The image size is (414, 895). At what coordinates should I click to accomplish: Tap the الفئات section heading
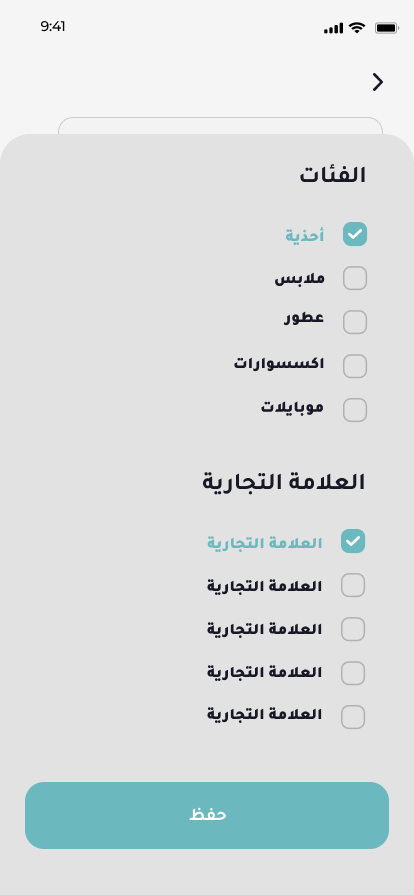(x=332, y=175)
